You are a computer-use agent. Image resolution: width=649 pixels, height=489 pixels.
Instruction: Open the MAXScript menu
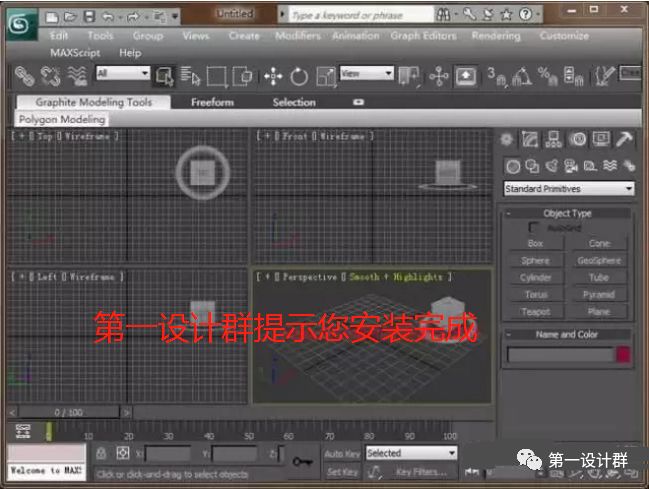click(75, 53)
